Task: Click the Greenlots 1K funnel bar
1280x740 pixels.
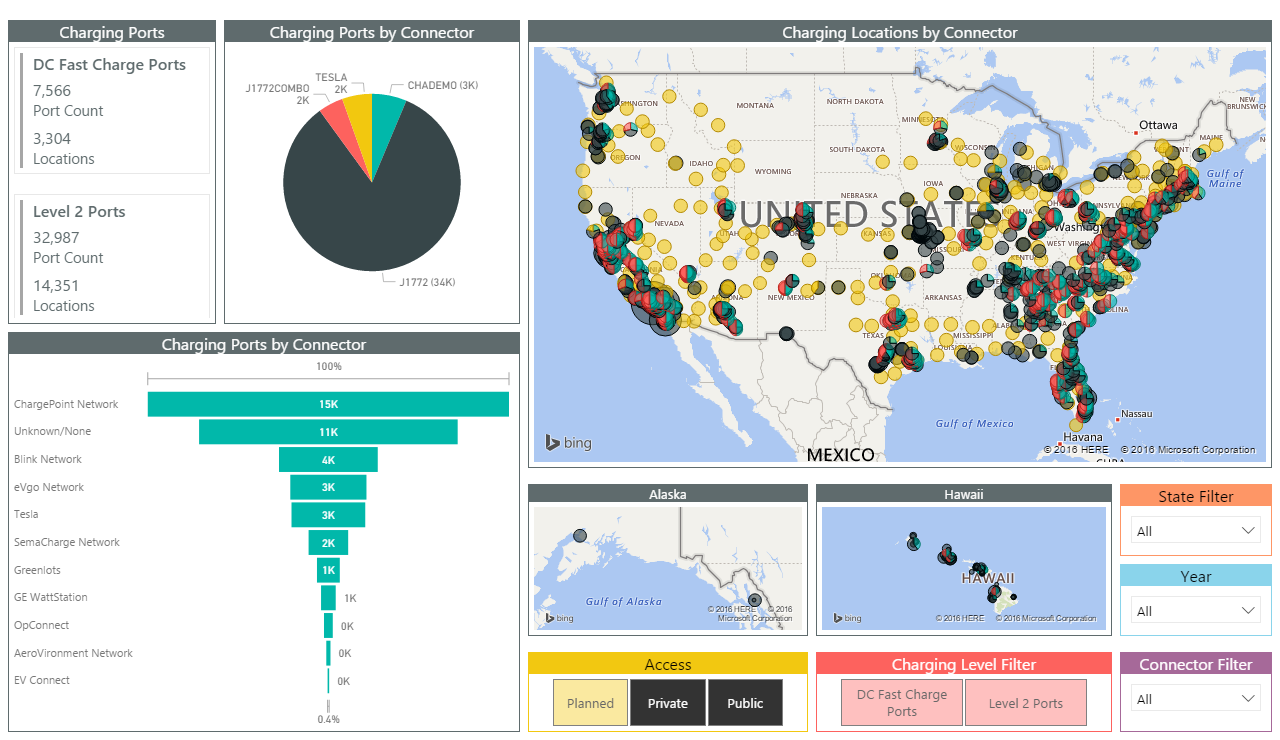Action: click(328, 570)
